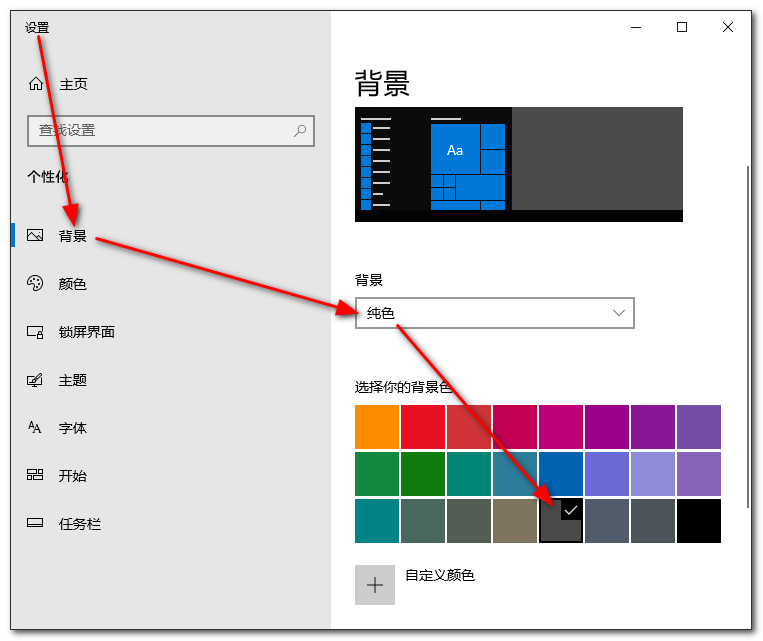Select the third middle-row teal green swatch
Viewport: 763px width, 641px height.
point(469,474)
